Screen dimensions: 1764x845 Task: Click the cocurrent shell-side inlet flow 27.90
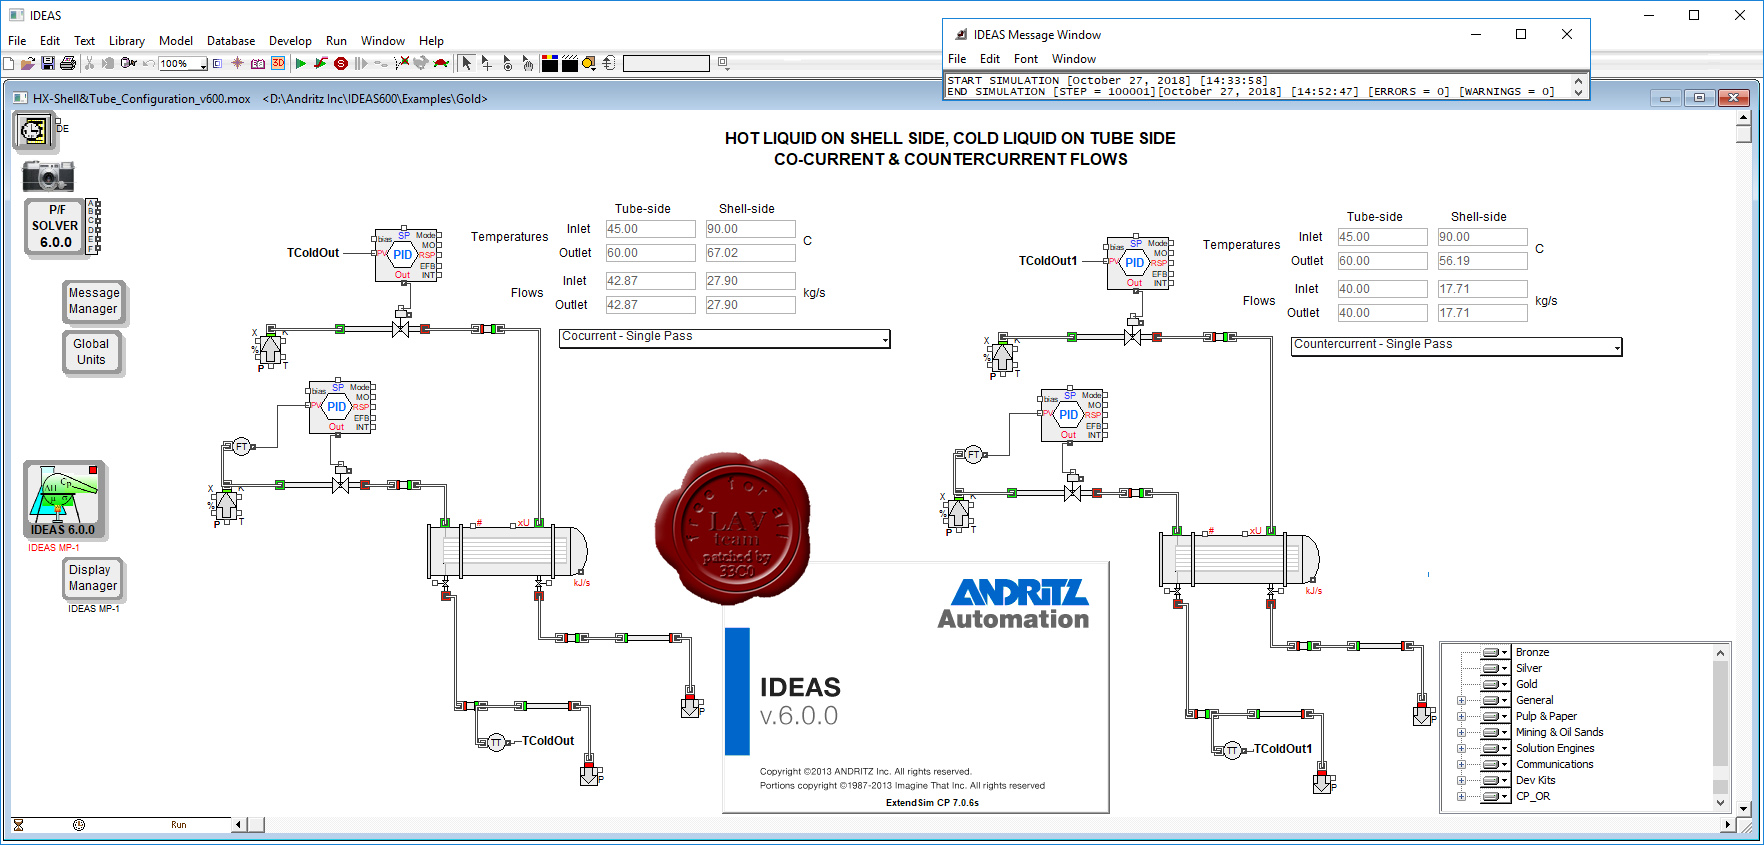[x=750, y=281]
